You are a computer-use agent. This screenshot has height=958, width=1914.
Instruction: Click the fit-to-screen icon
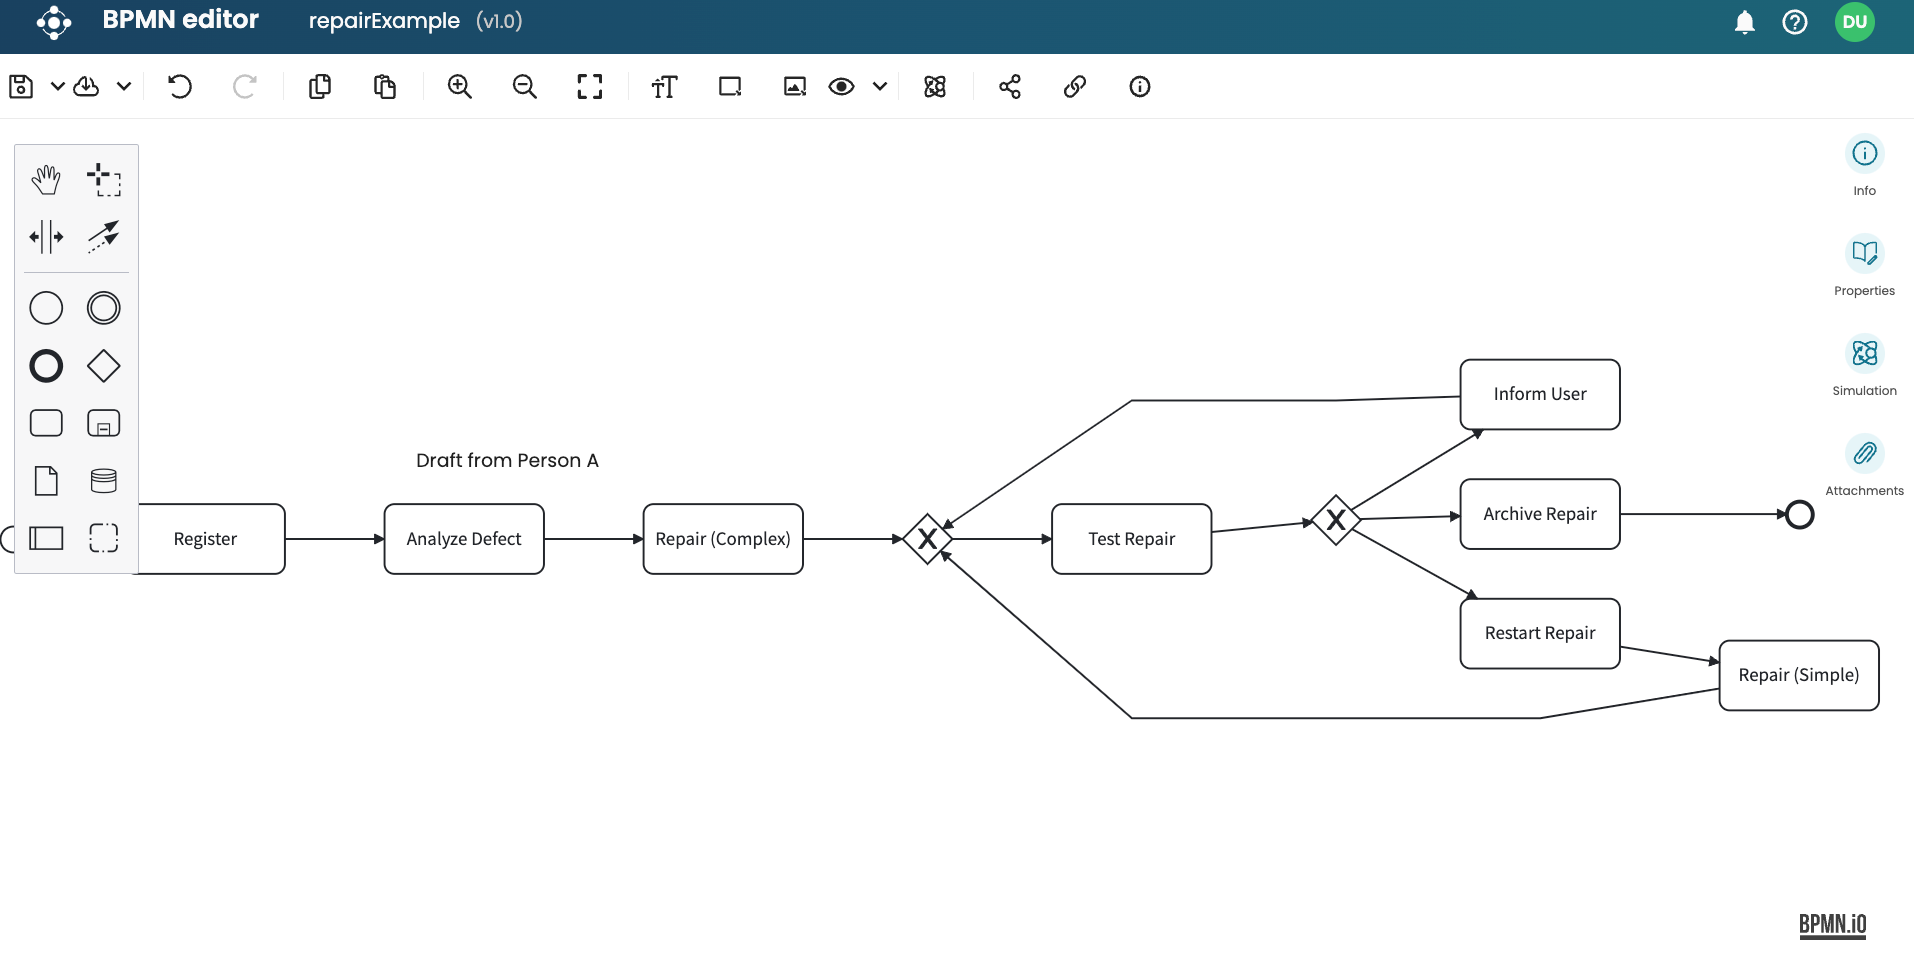coord(590,87)
